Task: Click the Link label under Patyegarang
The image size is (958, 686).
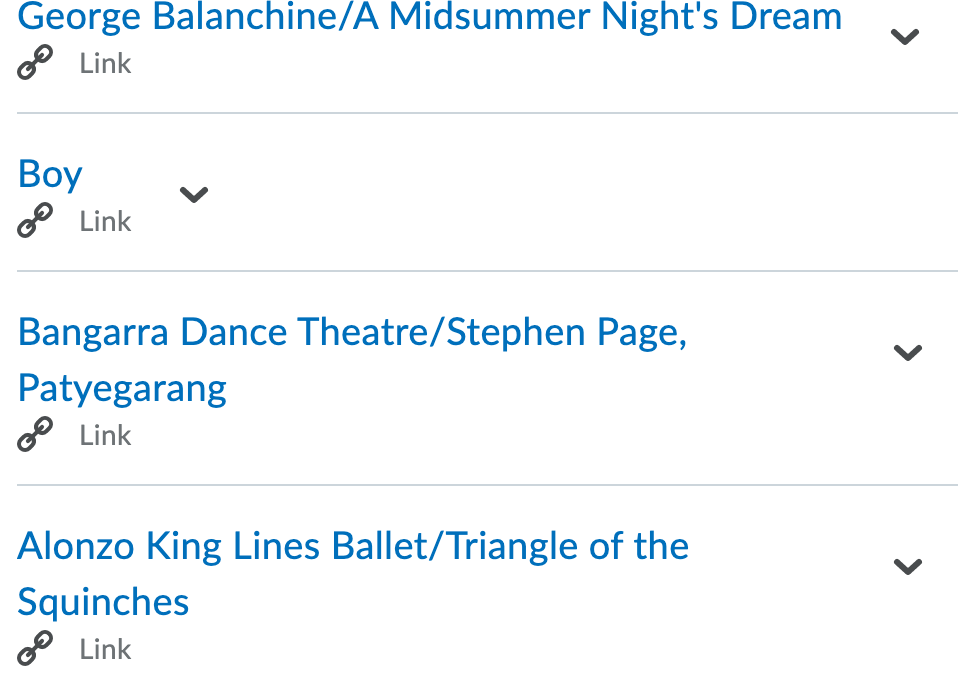Action: click(x=105, y=435)
